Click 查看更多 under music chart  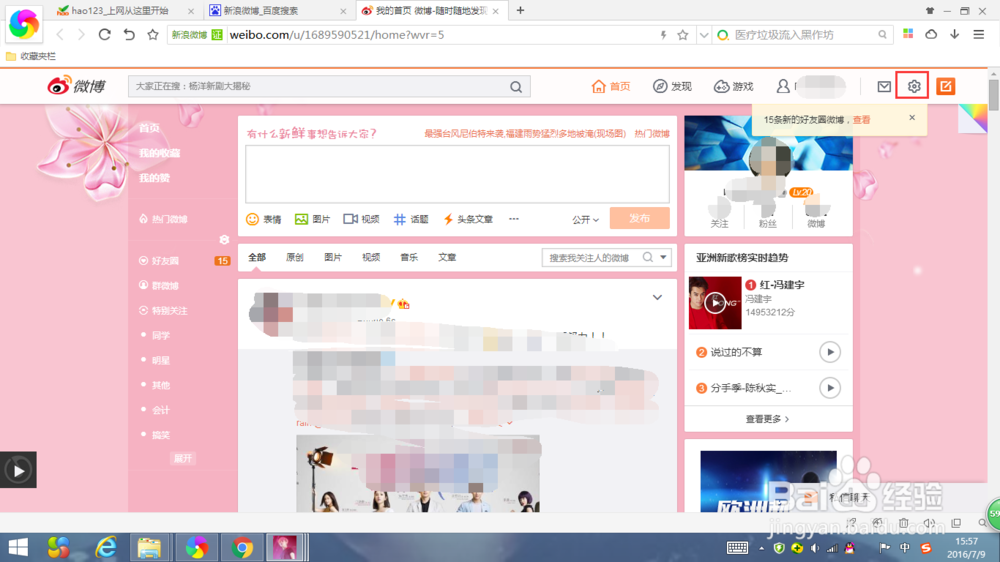click(x=767, y=419)
